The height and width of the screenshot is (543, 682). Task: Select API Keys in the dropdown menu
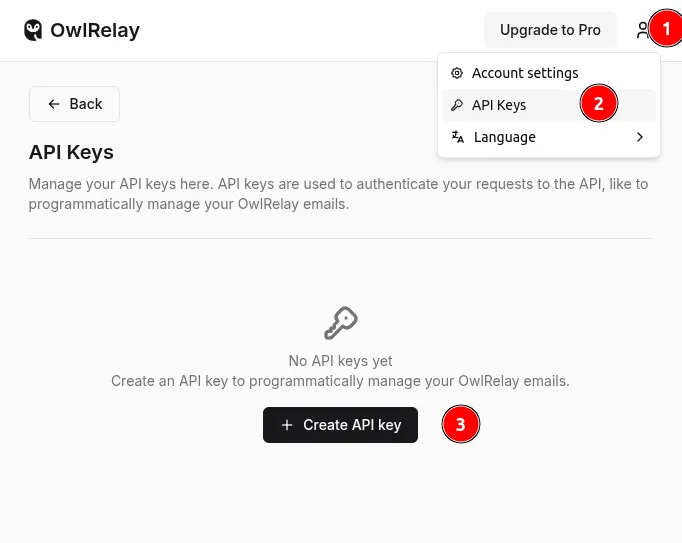(x=499, y=105)
